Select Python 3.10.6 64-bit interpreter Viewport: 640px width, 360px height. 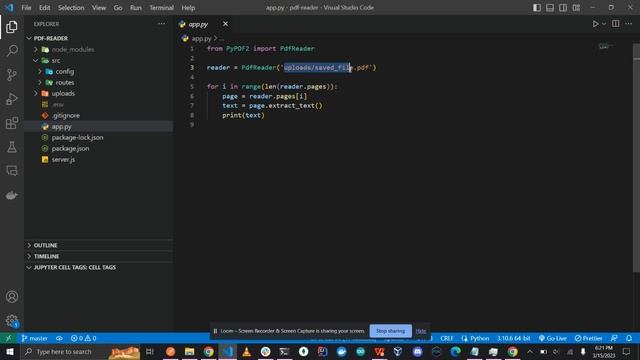pos(513,338)
